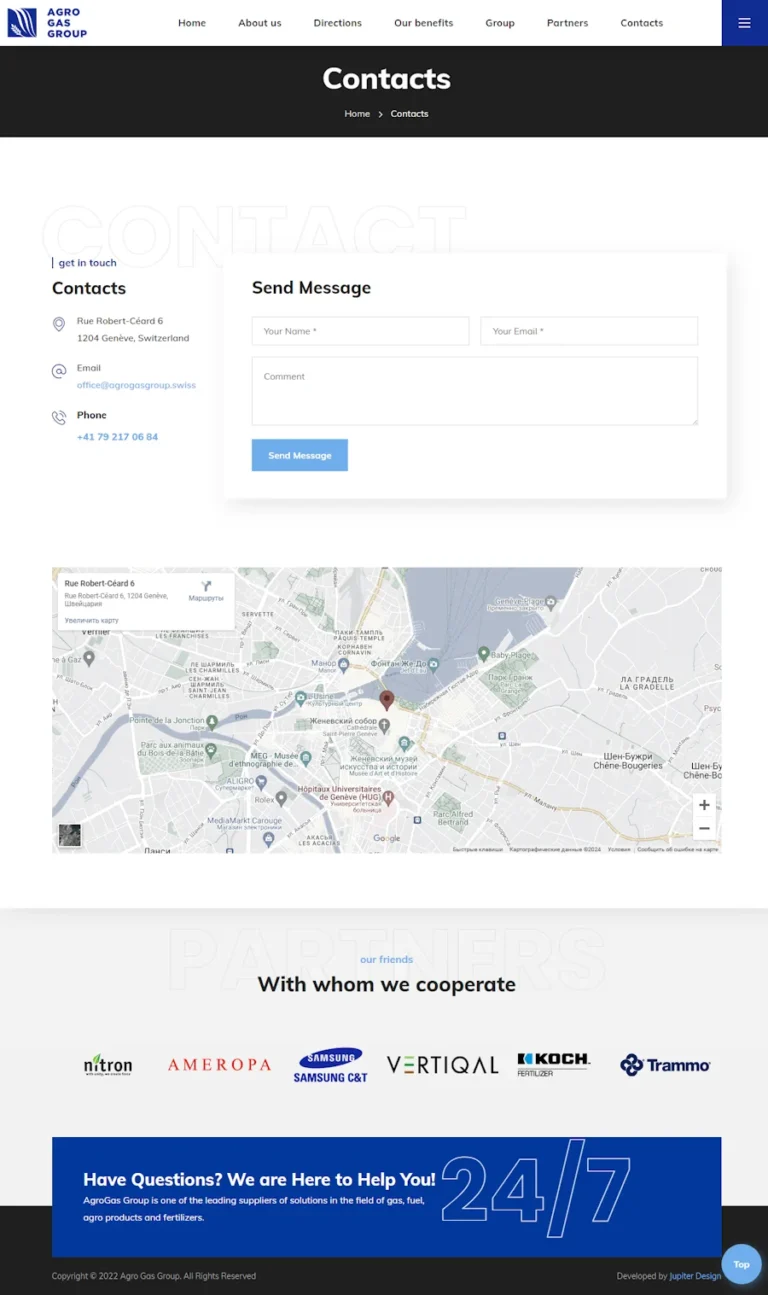The height and width of the screenshot is (1295, 768).
Task: Click the Jupiter Design developer link
Action: point(695,1276)
